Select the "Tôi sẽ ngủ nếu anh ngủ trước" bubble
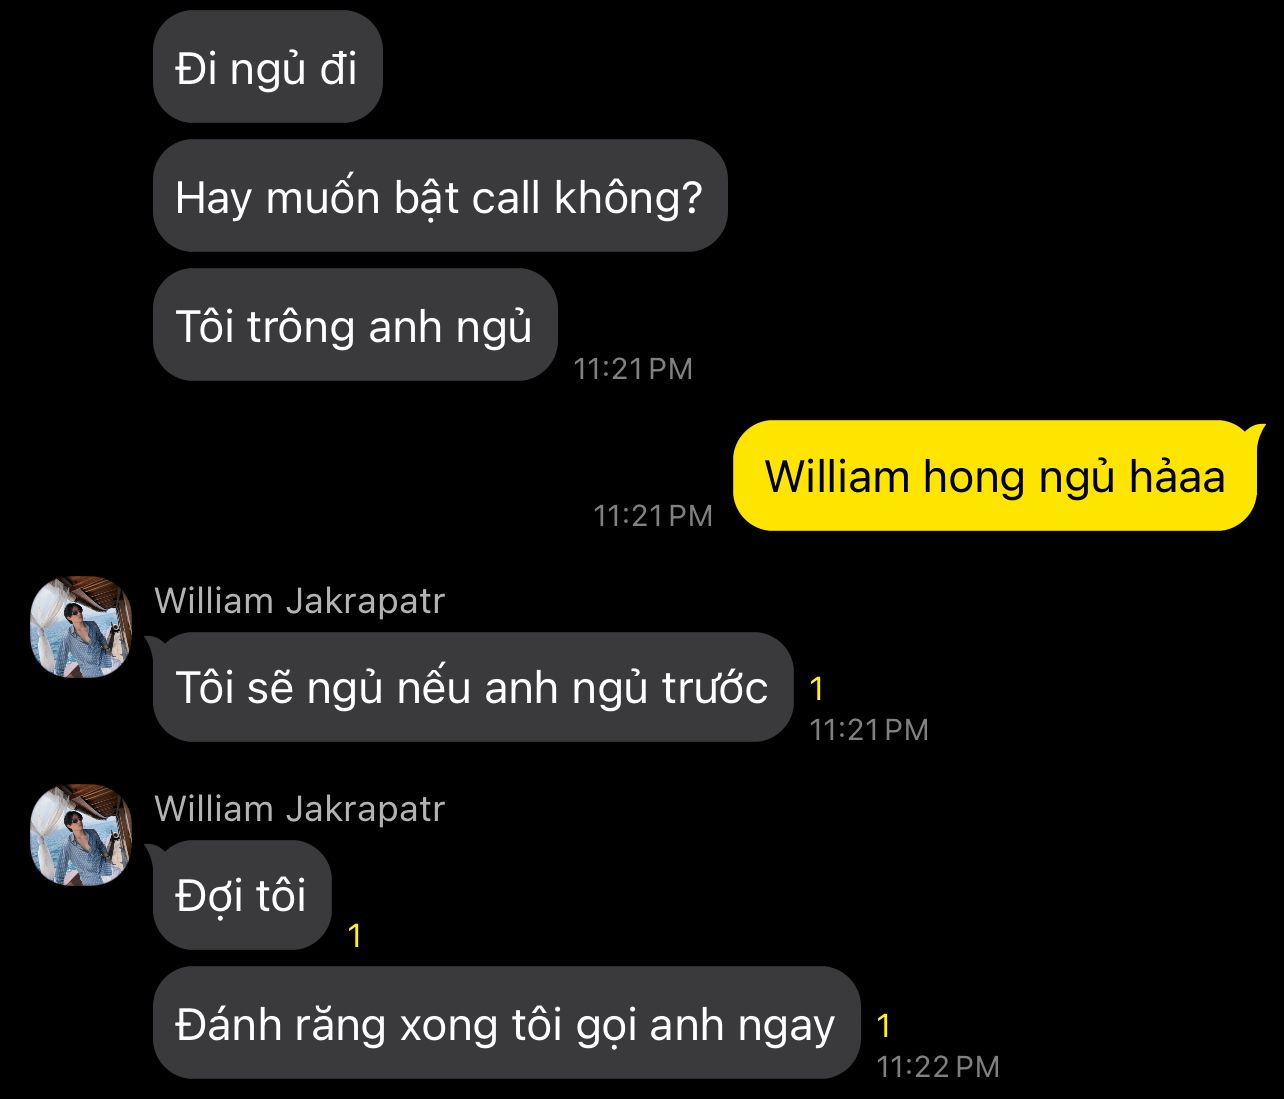 pos(472,687)
